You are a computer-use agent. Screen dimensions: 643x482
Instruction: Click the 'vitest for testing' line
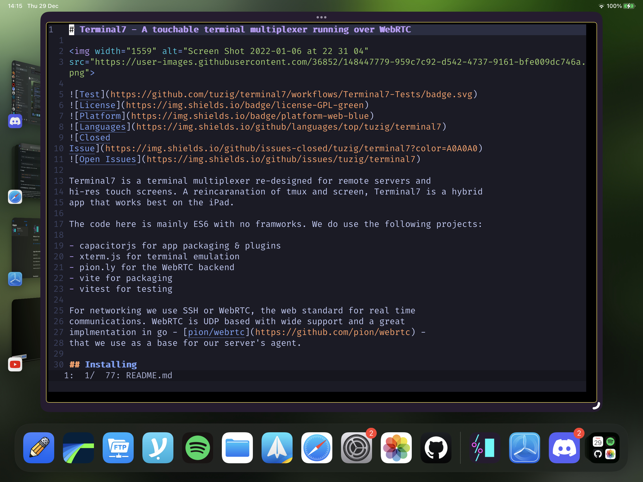point(121,289)
